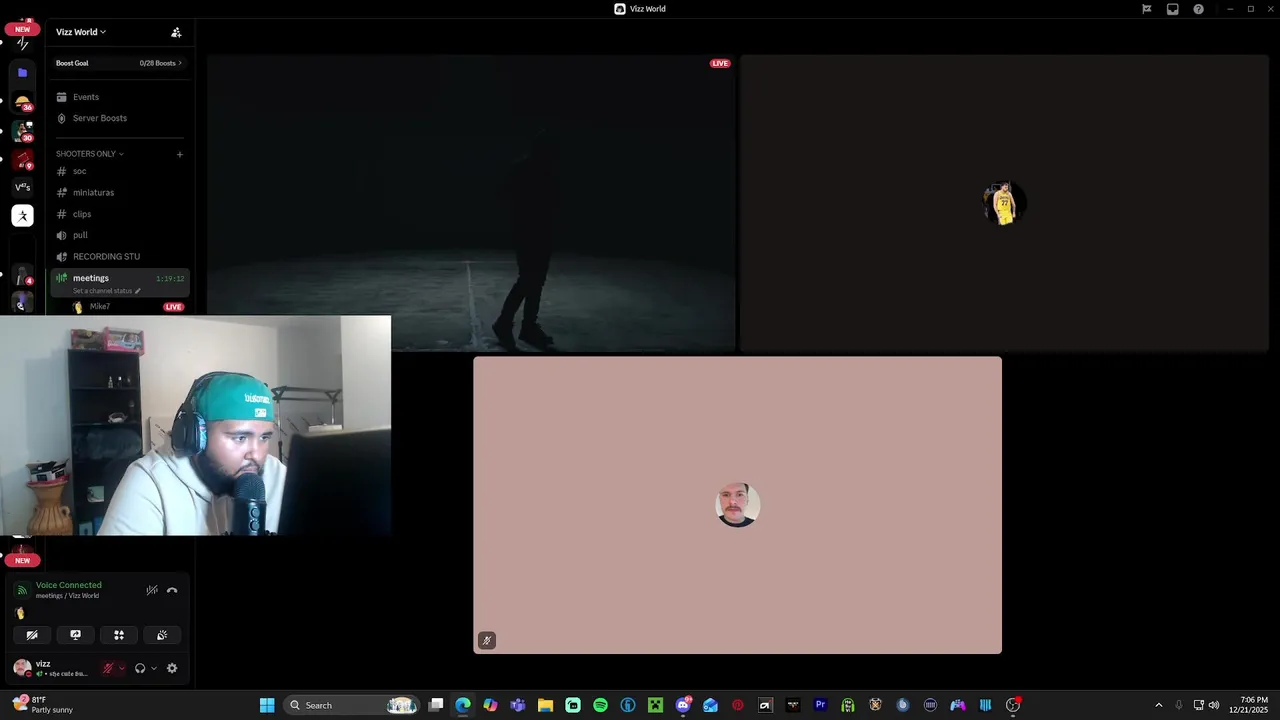Open volume control in system tray
This screenshot has height=720, width=1280.
(1214, 705)
